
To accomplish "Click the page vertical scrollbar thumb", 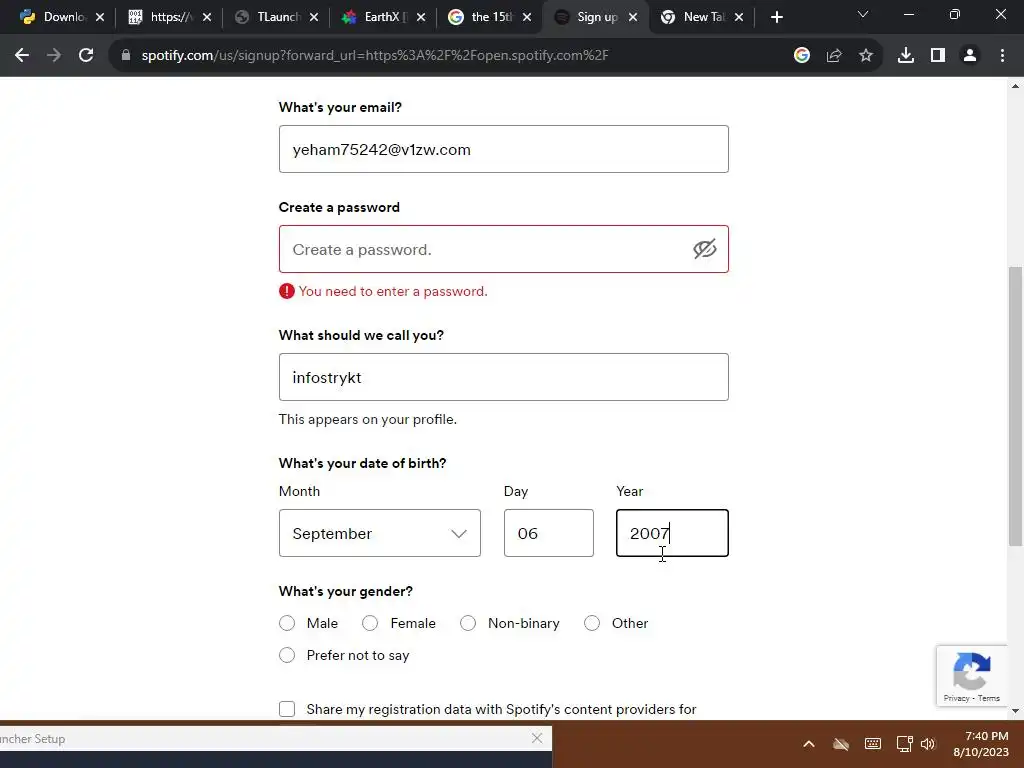I will (1015, 406).
